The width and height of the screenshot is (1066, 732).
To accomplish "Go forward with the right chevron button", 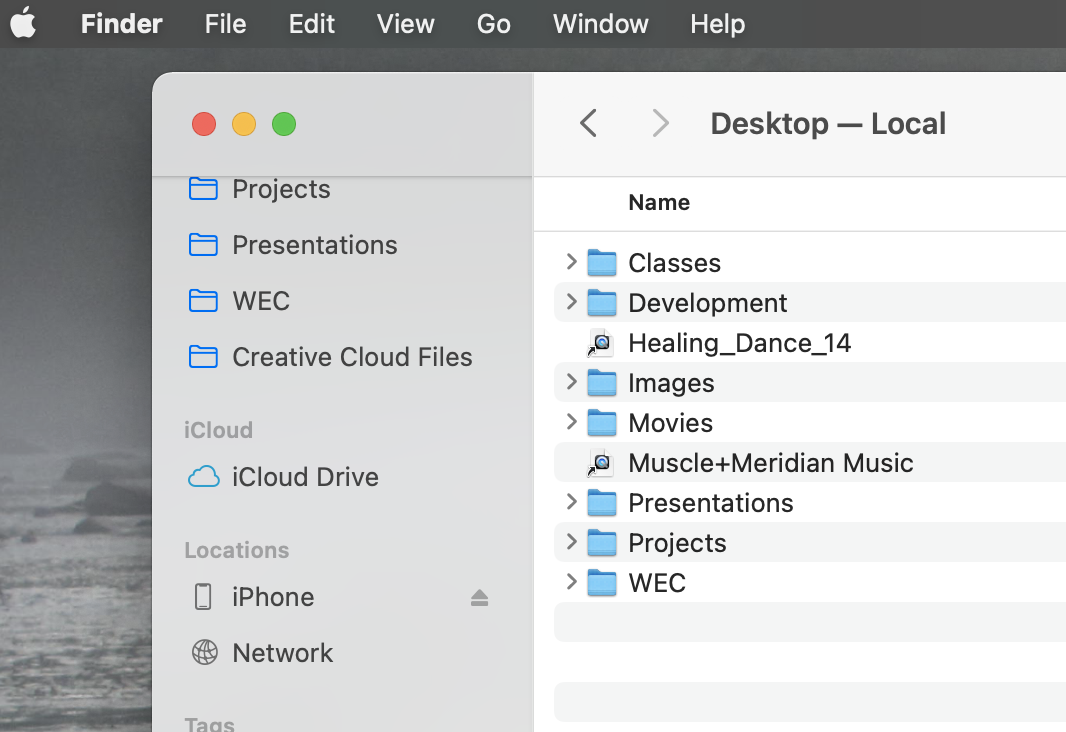I will [660, 124].
